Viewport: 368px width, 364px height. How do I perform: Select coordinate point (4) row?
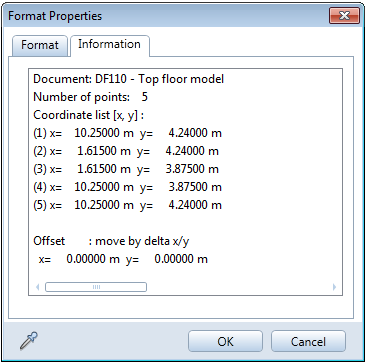[x=127, y=187]
